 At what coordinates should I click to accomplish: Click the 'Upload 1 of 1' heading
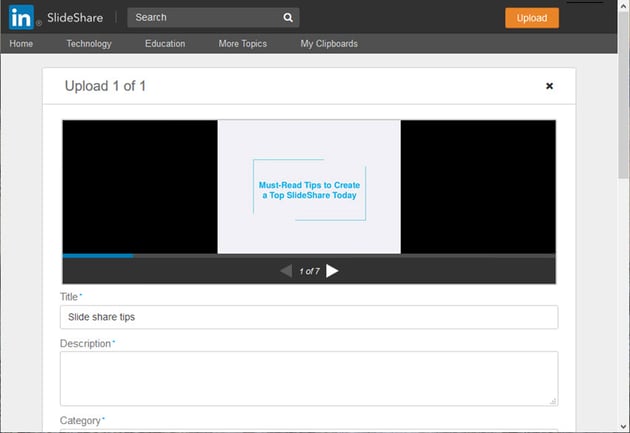(105, 86)
